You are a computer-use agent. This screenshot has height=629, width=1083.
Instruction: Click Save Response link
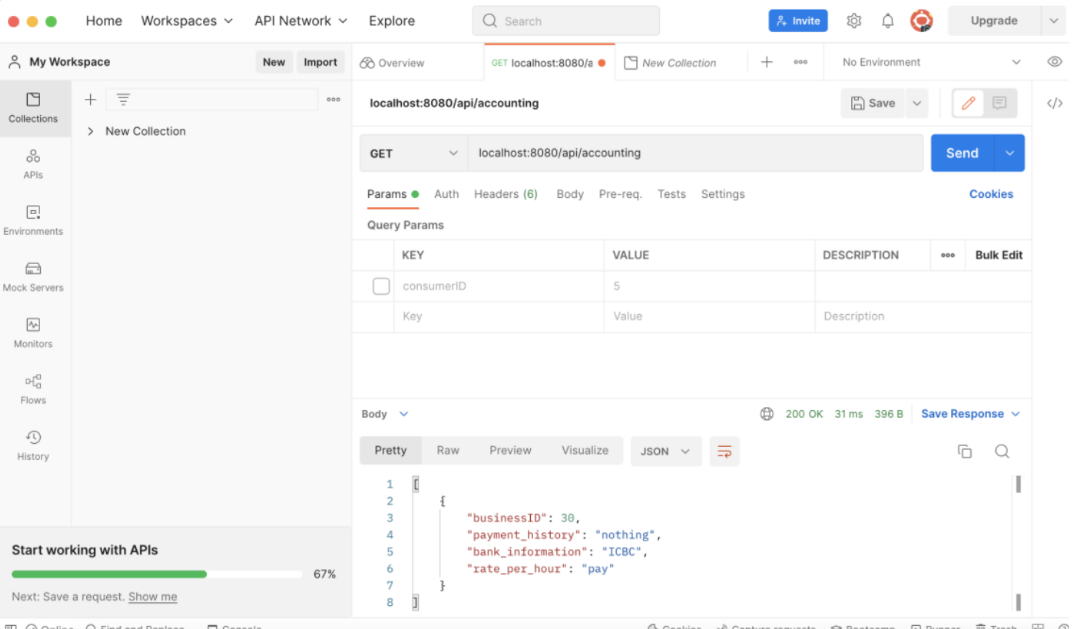963,413
